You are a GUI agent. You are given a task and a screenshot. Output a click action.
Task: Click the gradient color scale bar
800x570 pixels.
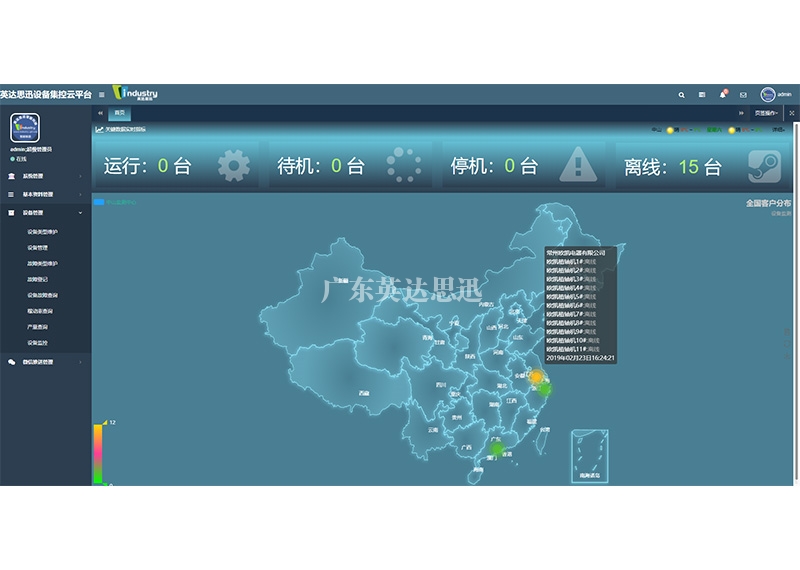tap(97, 454)
